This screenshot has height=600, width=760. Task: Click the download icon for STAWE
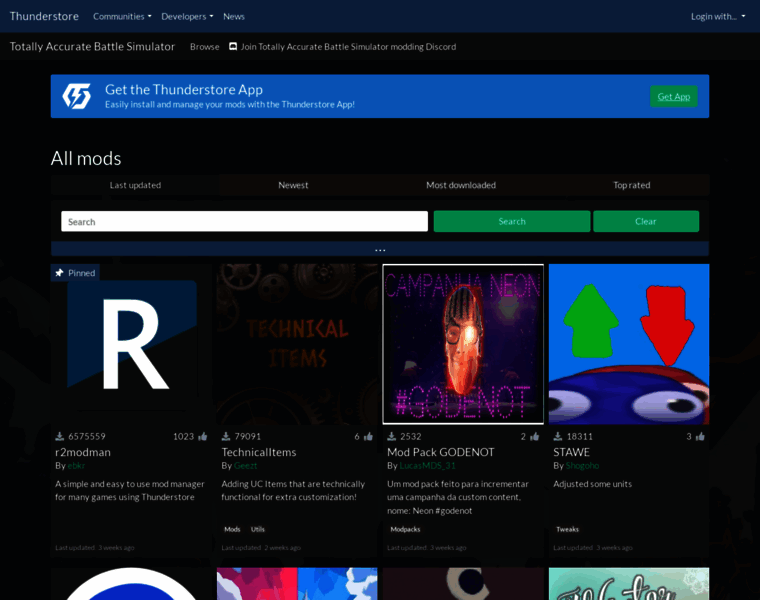pos(558,437)
